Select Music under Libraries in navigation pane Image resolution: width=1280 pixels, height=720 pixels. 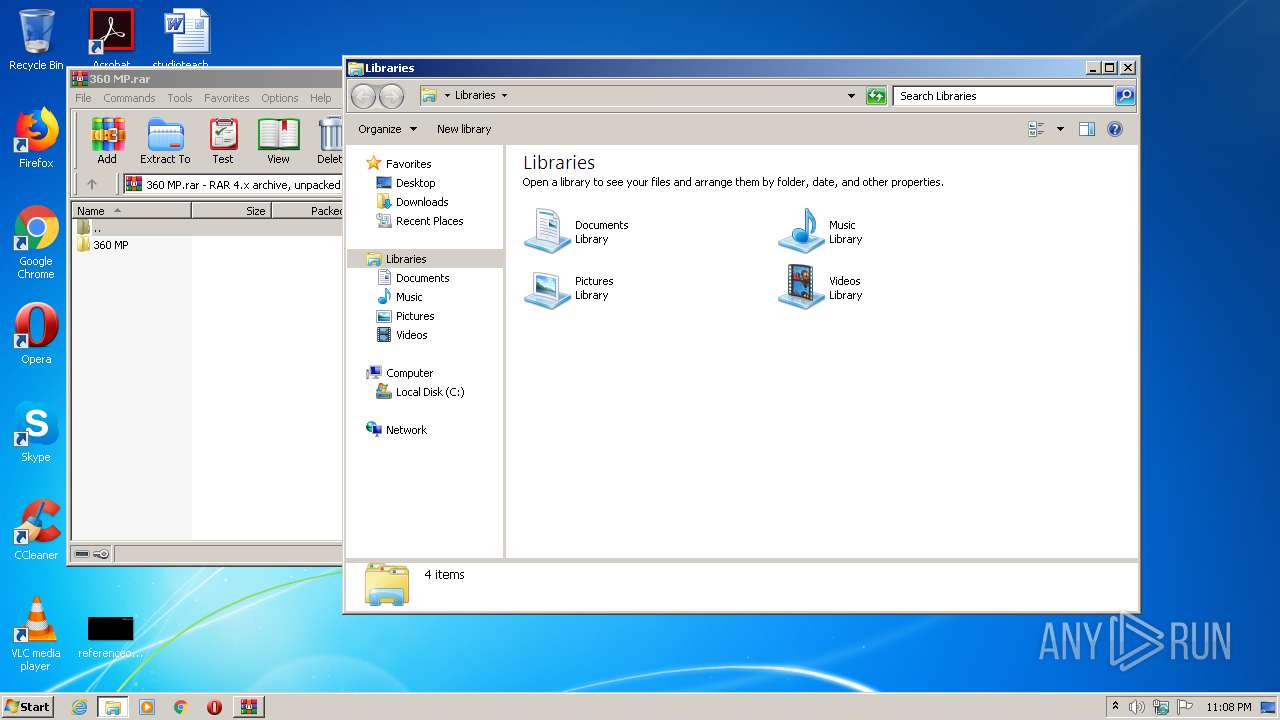coord(399,297)
